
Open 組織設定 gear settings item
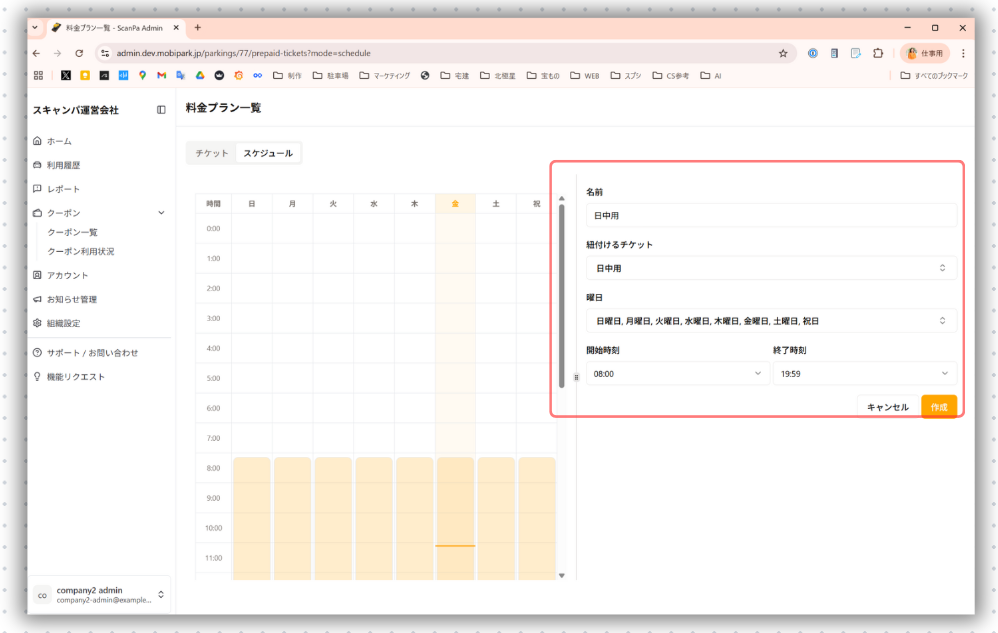pyautogui.click(x=38, y=323)
